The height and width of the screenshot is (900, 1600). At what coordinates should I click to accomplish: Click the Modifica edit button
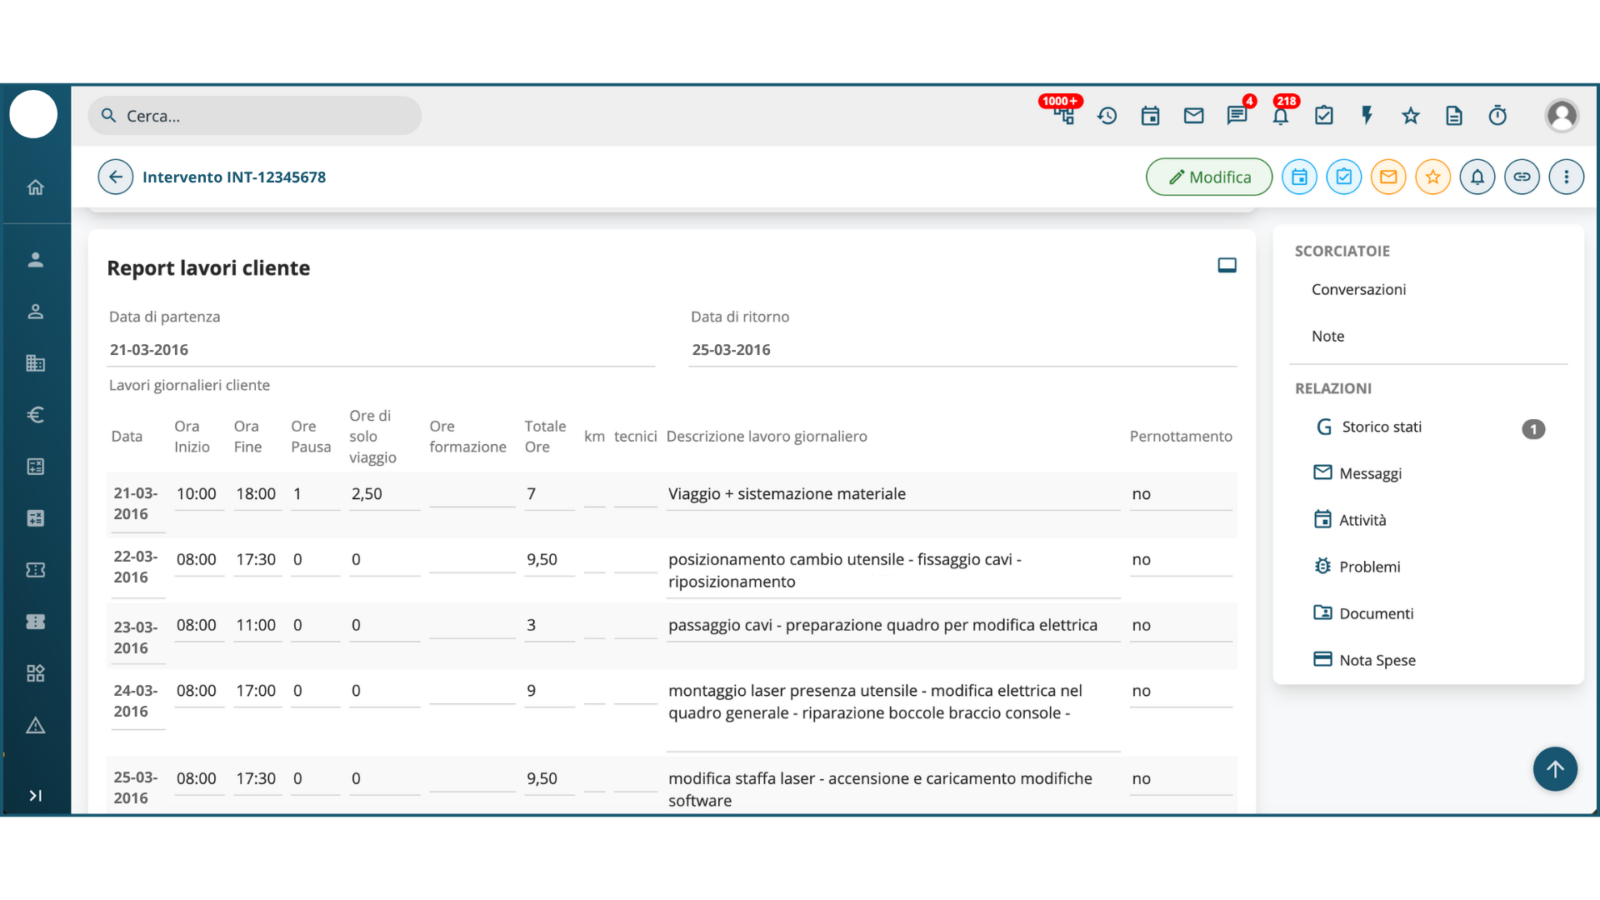1209,177
